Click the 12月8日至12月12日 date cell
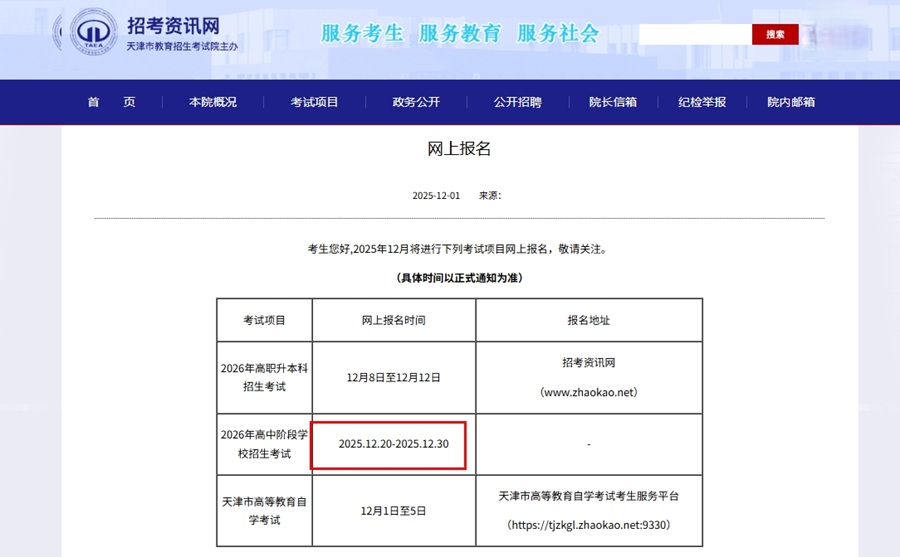Screen dimensions: 900x557 click(393, 377)
